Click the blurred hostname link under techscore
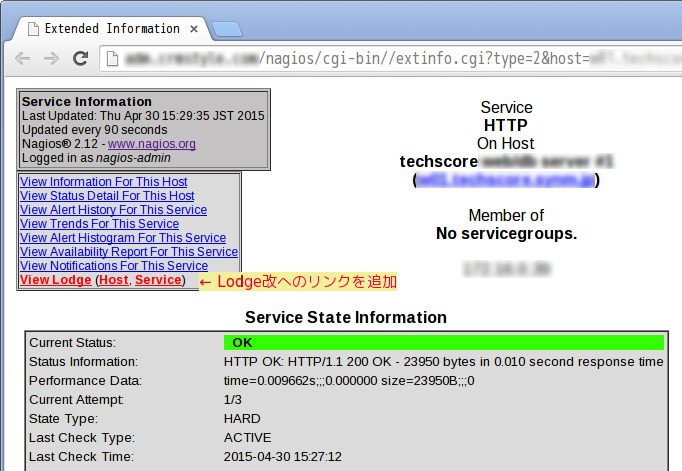 [x=506, y=180]
